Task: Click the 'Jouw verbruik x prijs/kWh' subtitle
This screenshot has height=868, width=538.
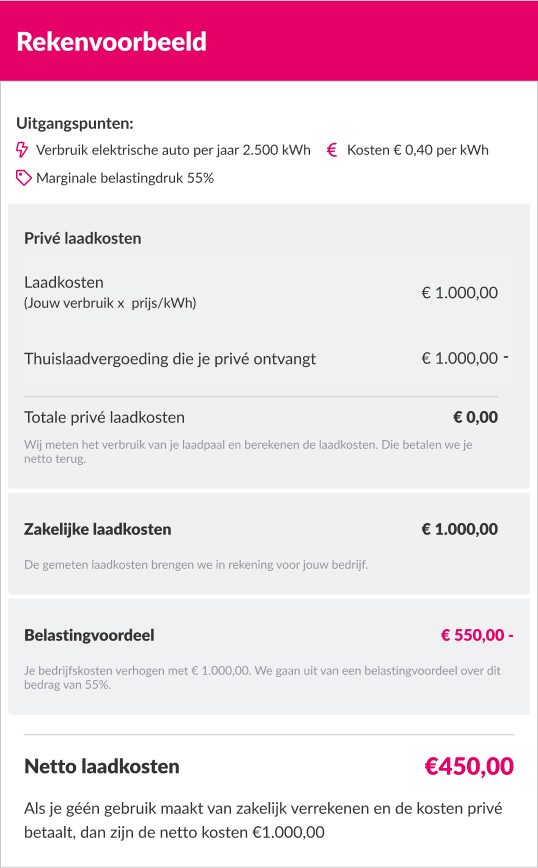Action: (x=110, y=303)
